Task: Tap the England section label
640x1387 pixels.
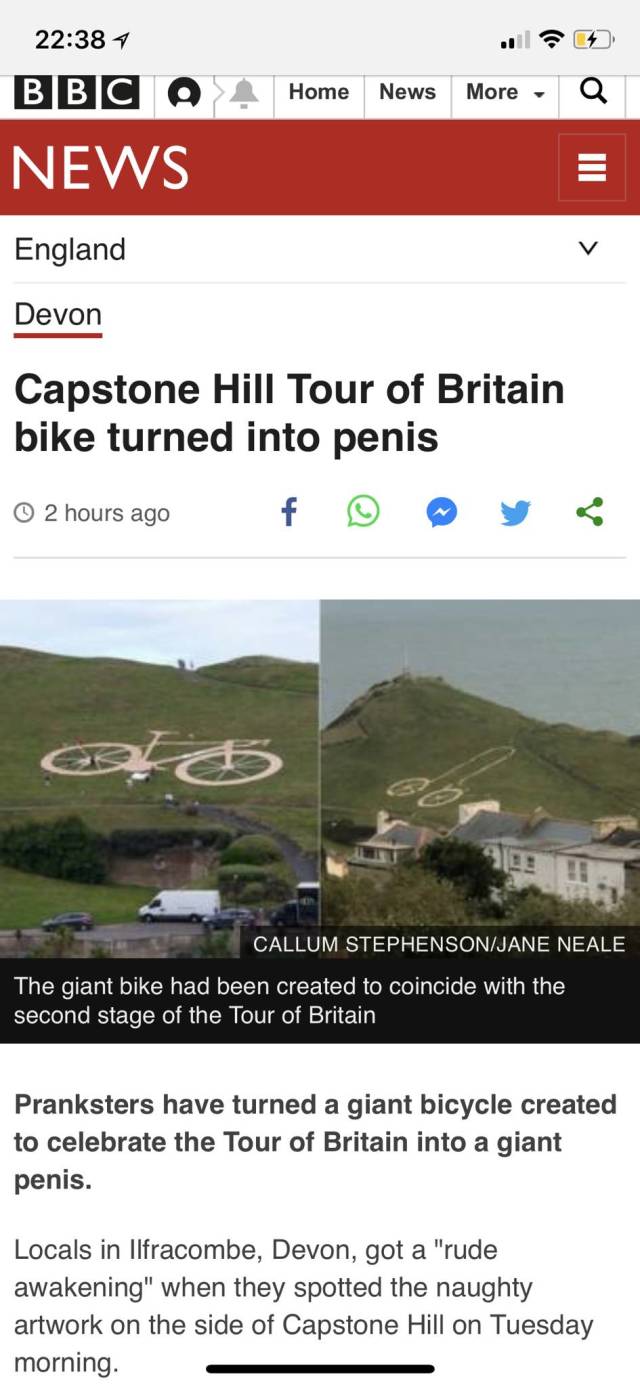Action: [70, 249]
